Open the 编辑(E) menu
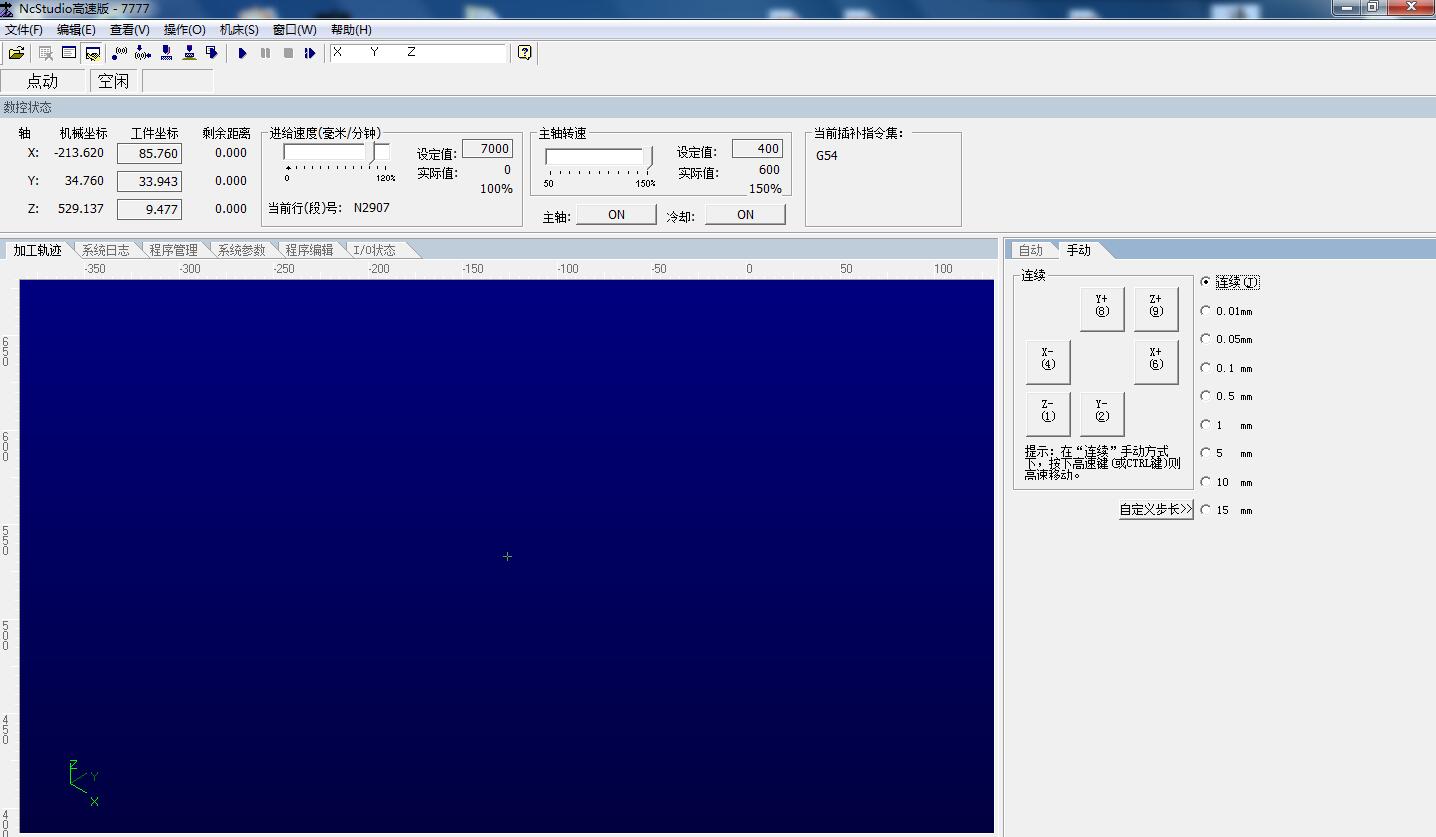Viewport: 1436px width, 837px height. 77,30
